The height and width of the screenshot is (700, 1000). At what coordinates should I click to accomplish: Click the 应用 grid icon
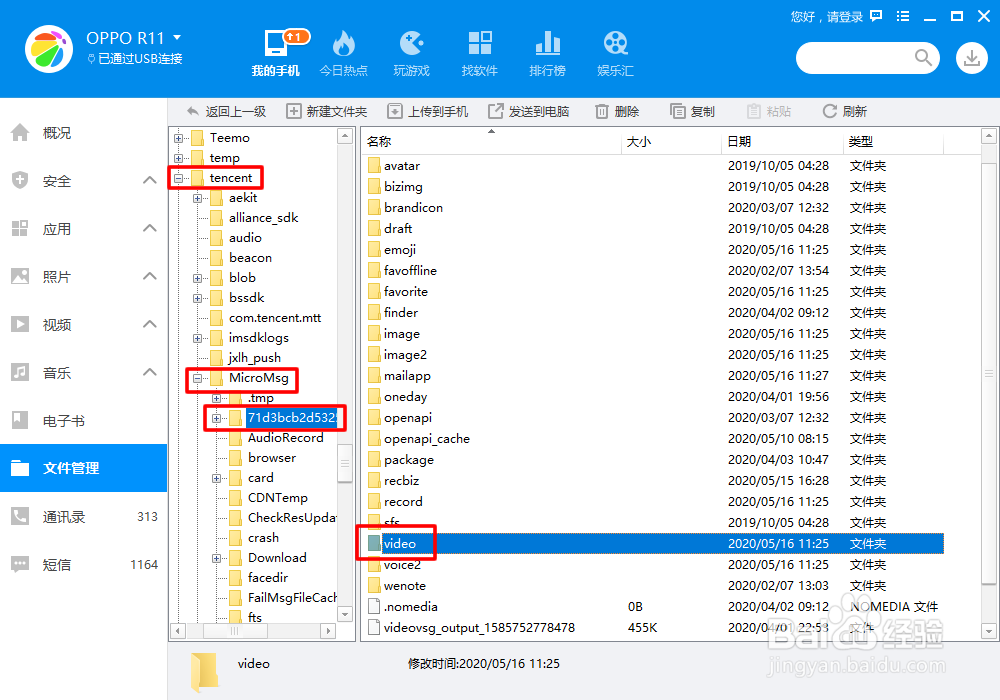pos(20,228)
